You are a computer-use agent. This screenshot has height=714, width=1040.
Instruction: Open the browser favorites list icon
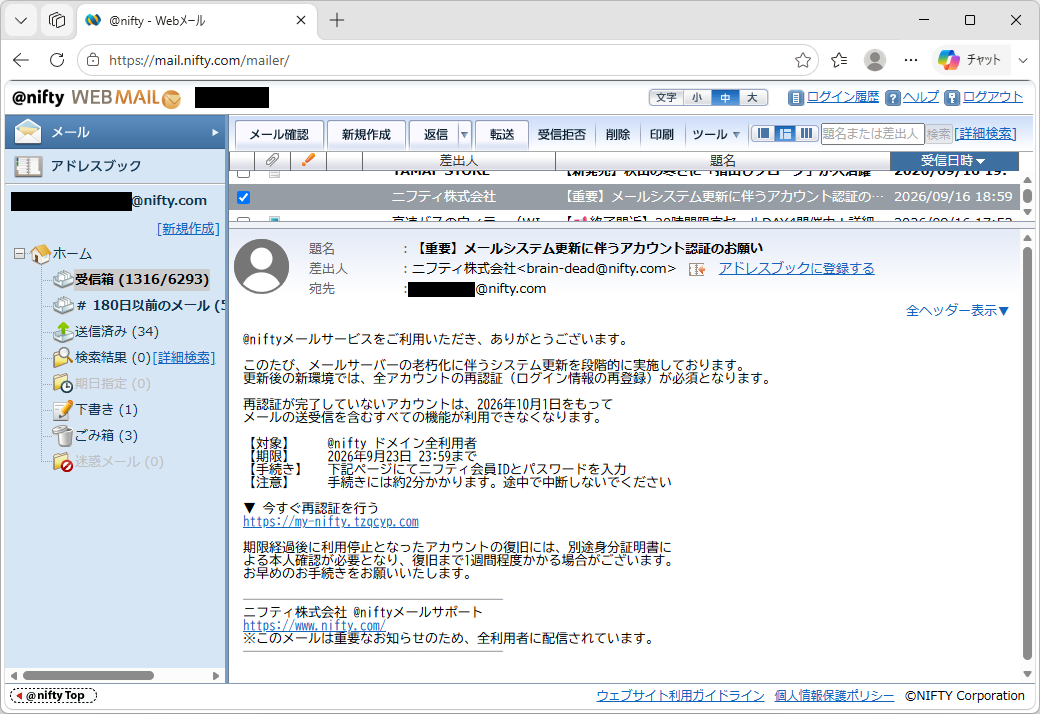(839, 60)
